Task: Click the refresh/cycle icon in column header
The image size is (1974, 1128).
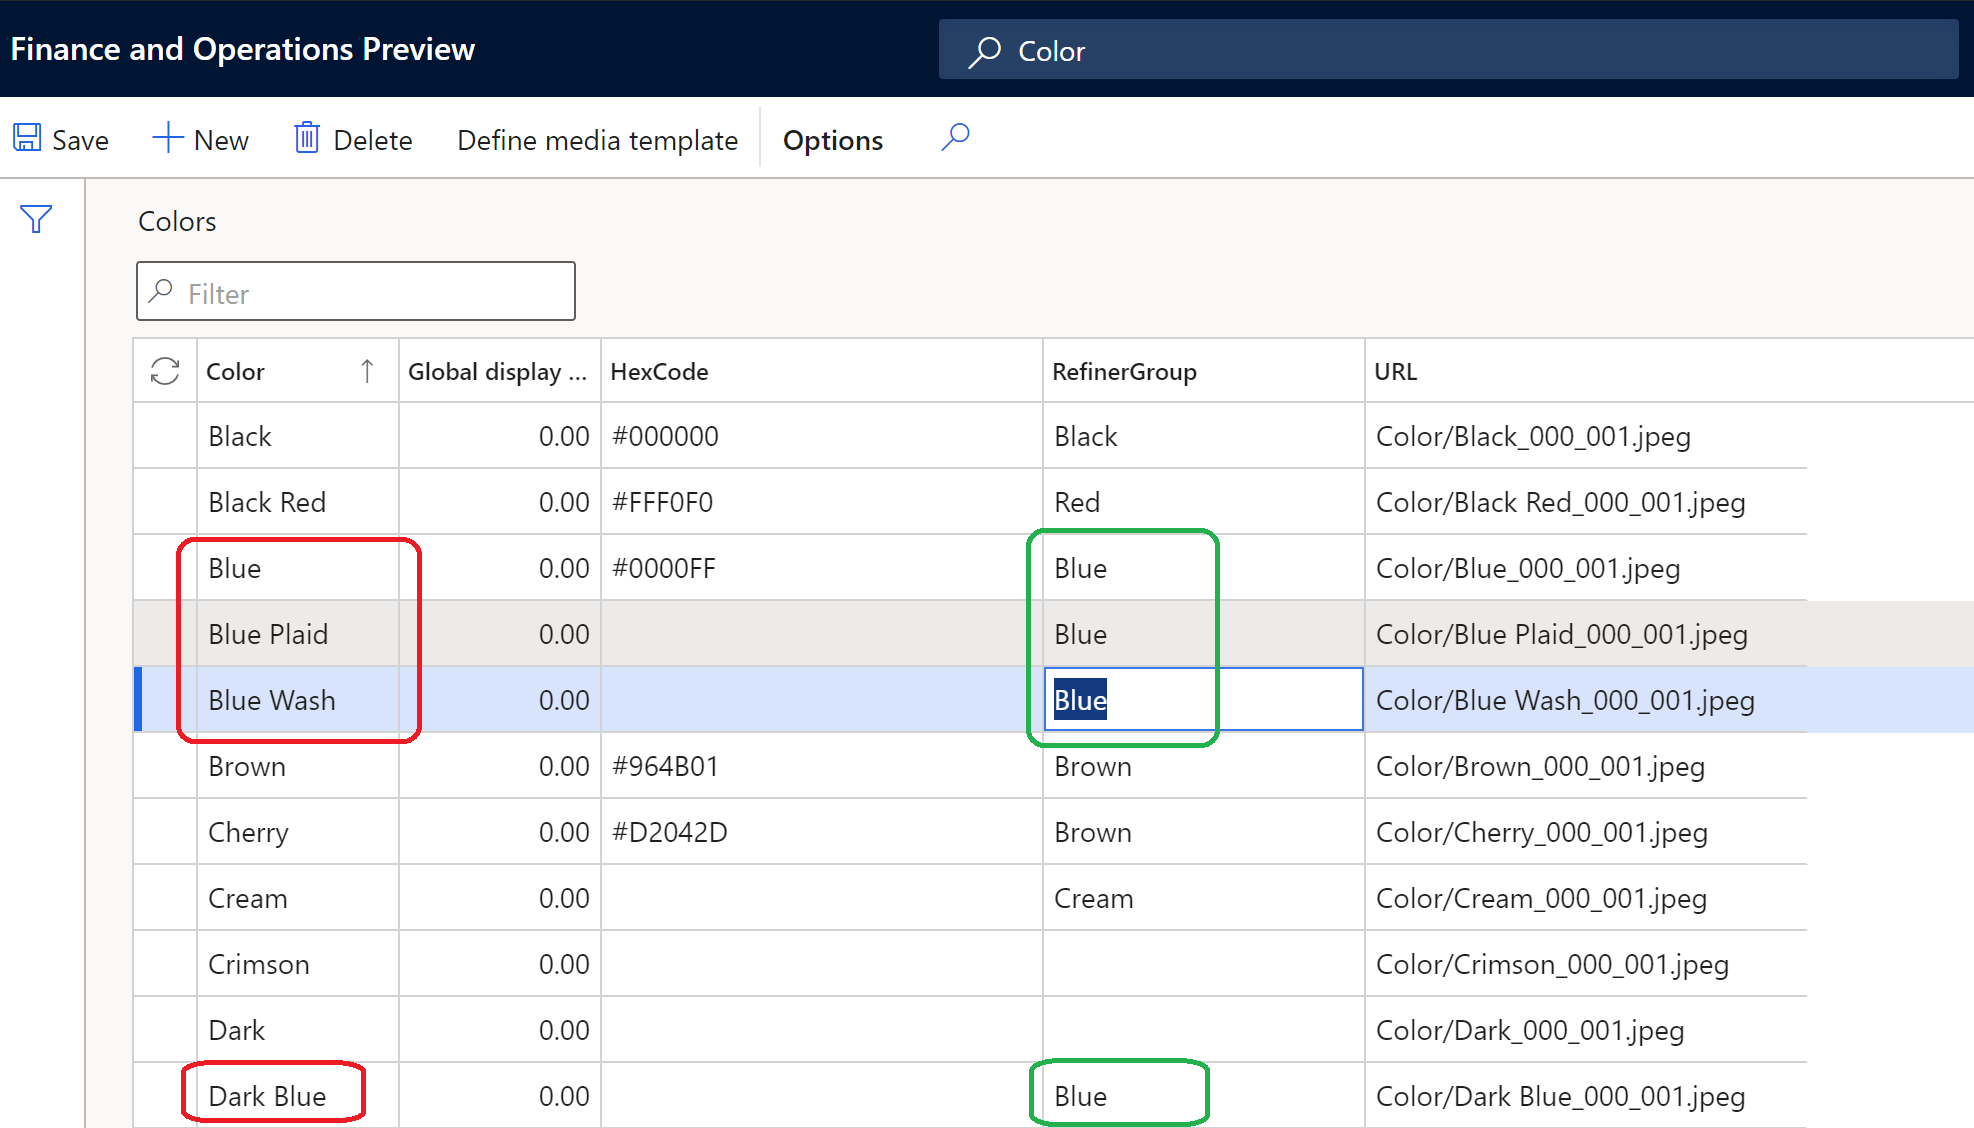Action: 164,369
